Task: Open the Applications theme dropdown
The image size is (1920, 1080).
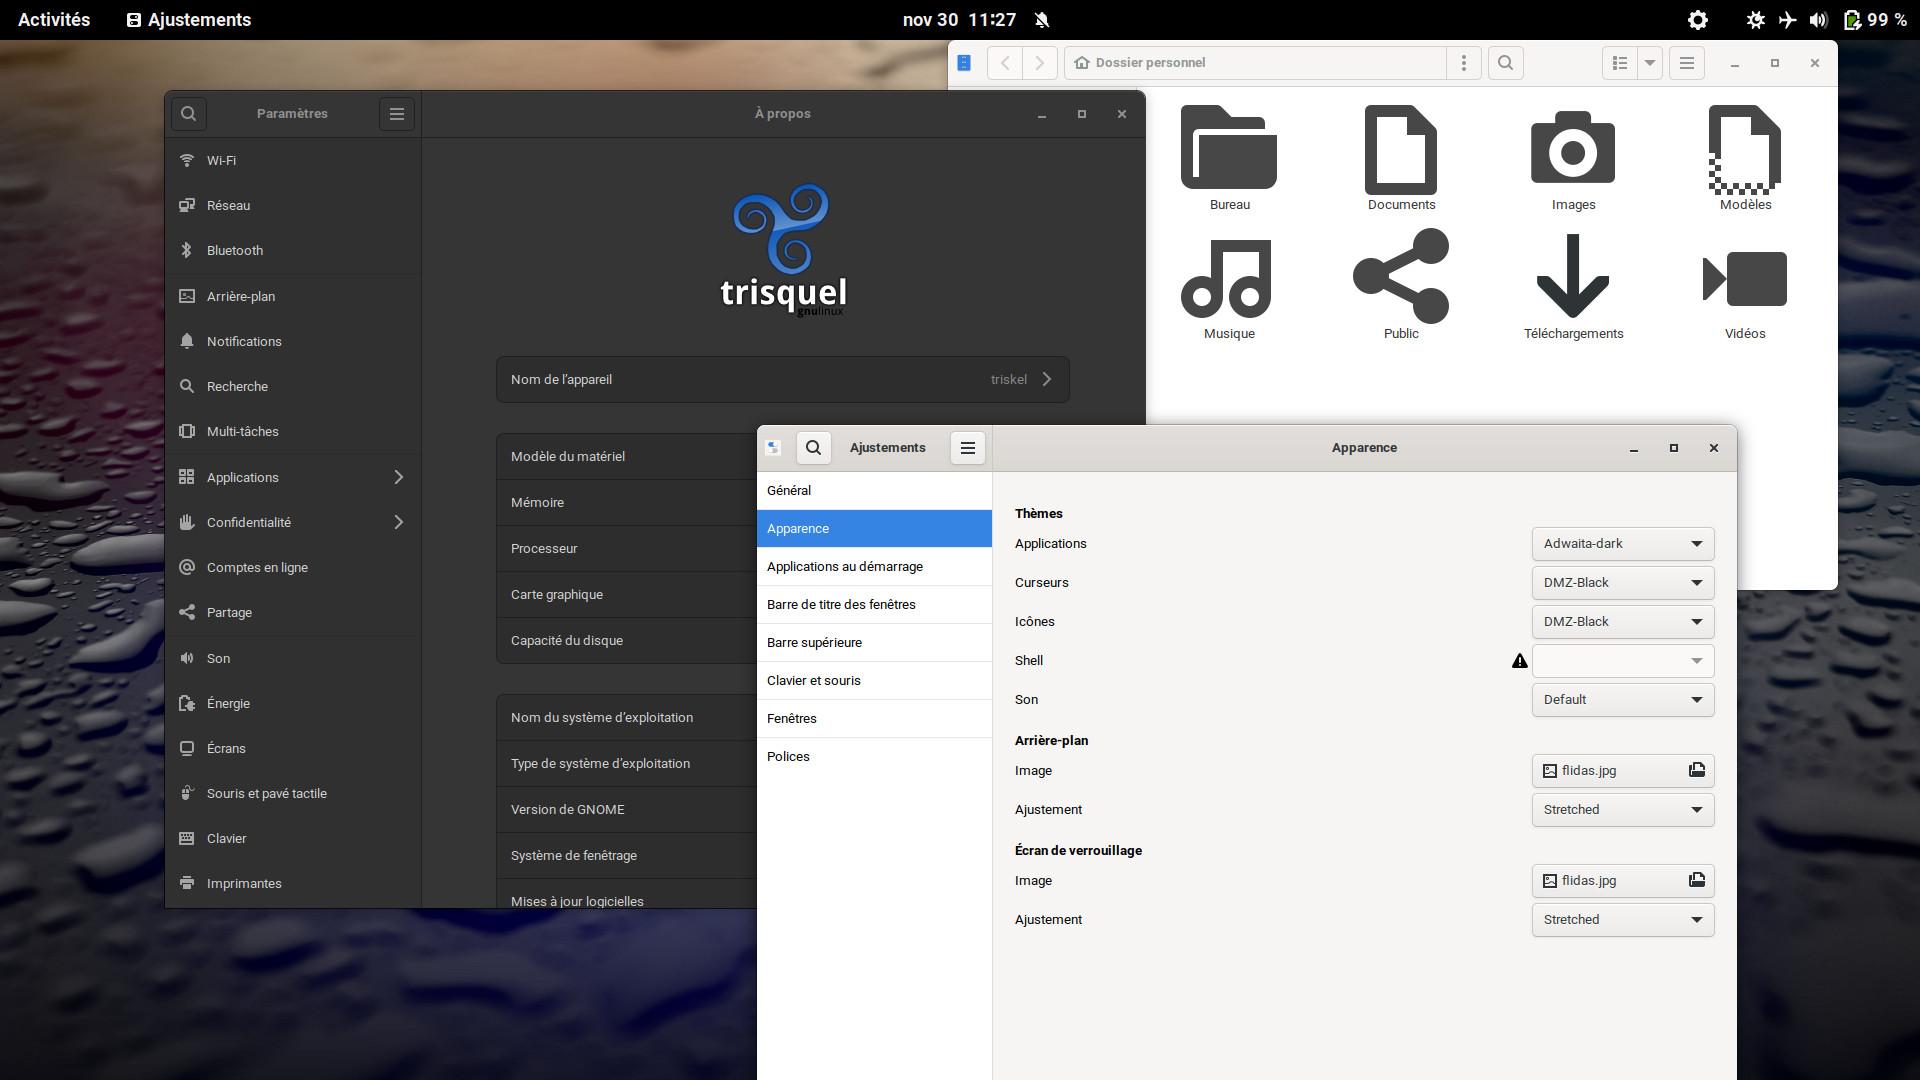Action: tap(1622, 544)
